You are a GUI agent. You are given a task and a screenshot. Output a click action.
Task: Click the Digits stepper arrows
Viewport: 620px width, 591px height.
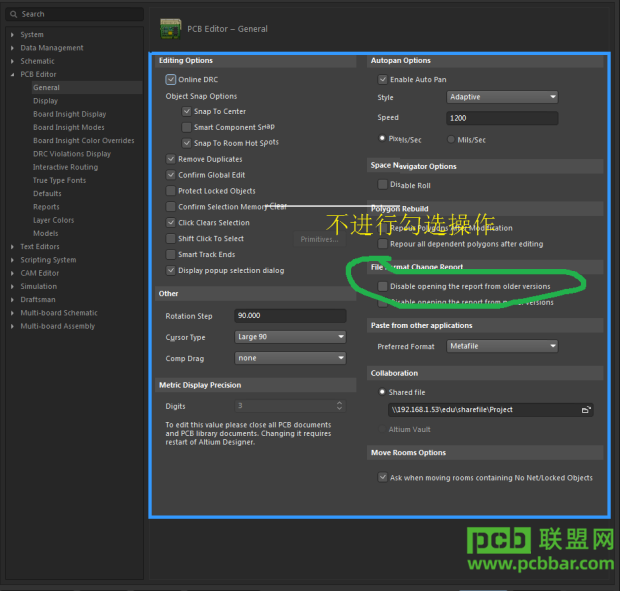tap(339, 406)
